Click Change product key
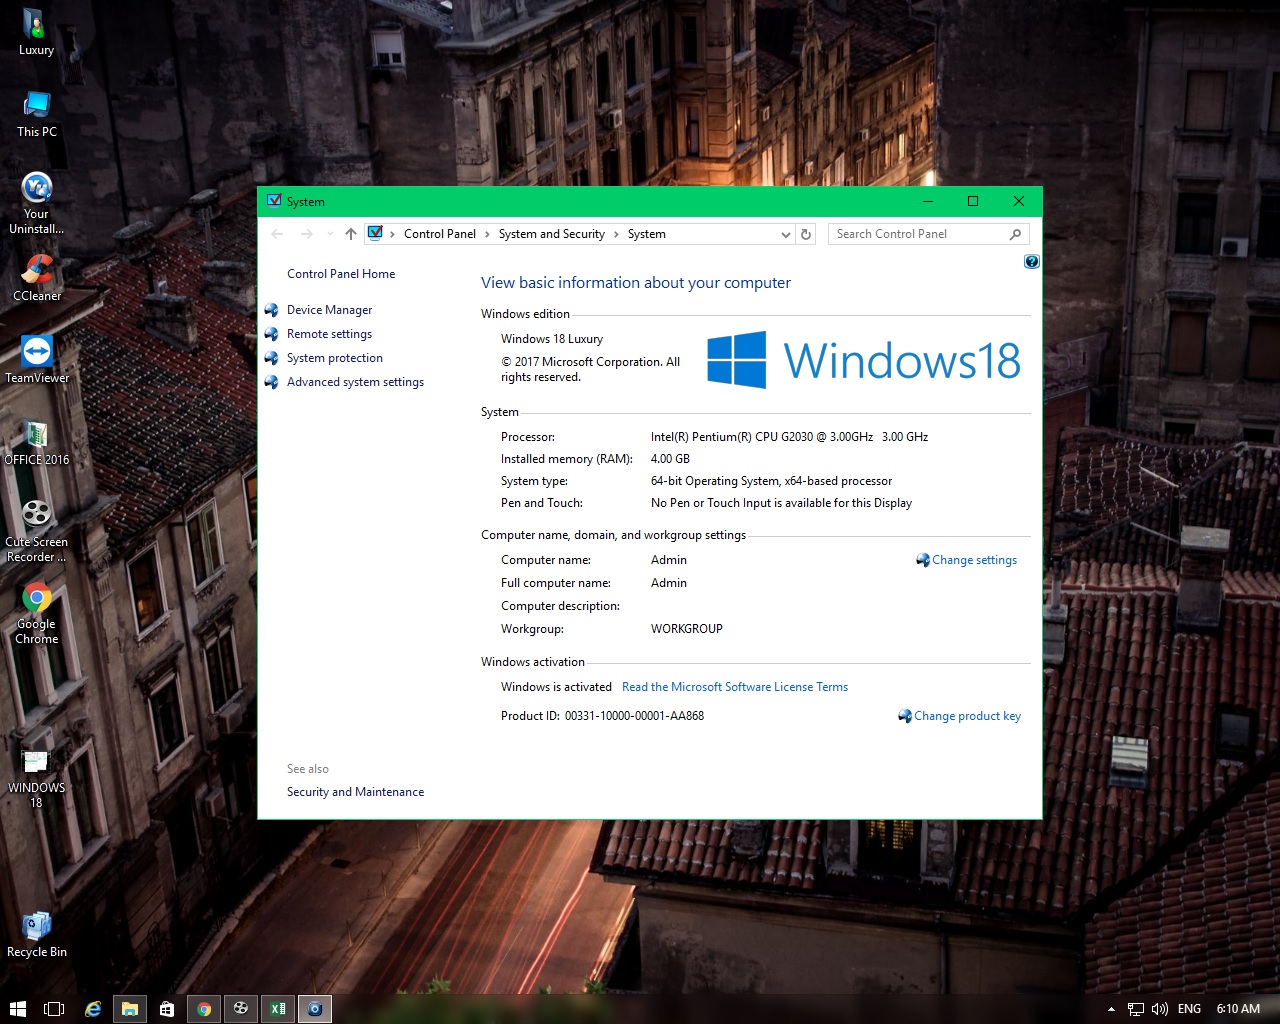 [967, 716]
